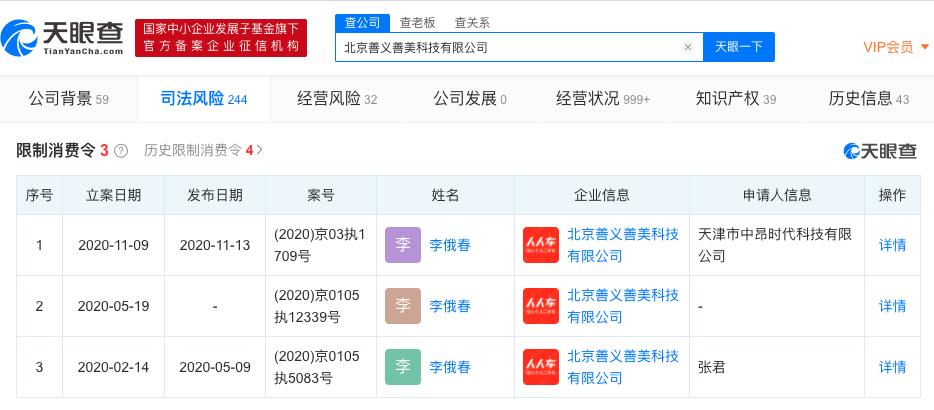
Task: Click the brown 李 avatar in row 2
Action: [403, 306]
